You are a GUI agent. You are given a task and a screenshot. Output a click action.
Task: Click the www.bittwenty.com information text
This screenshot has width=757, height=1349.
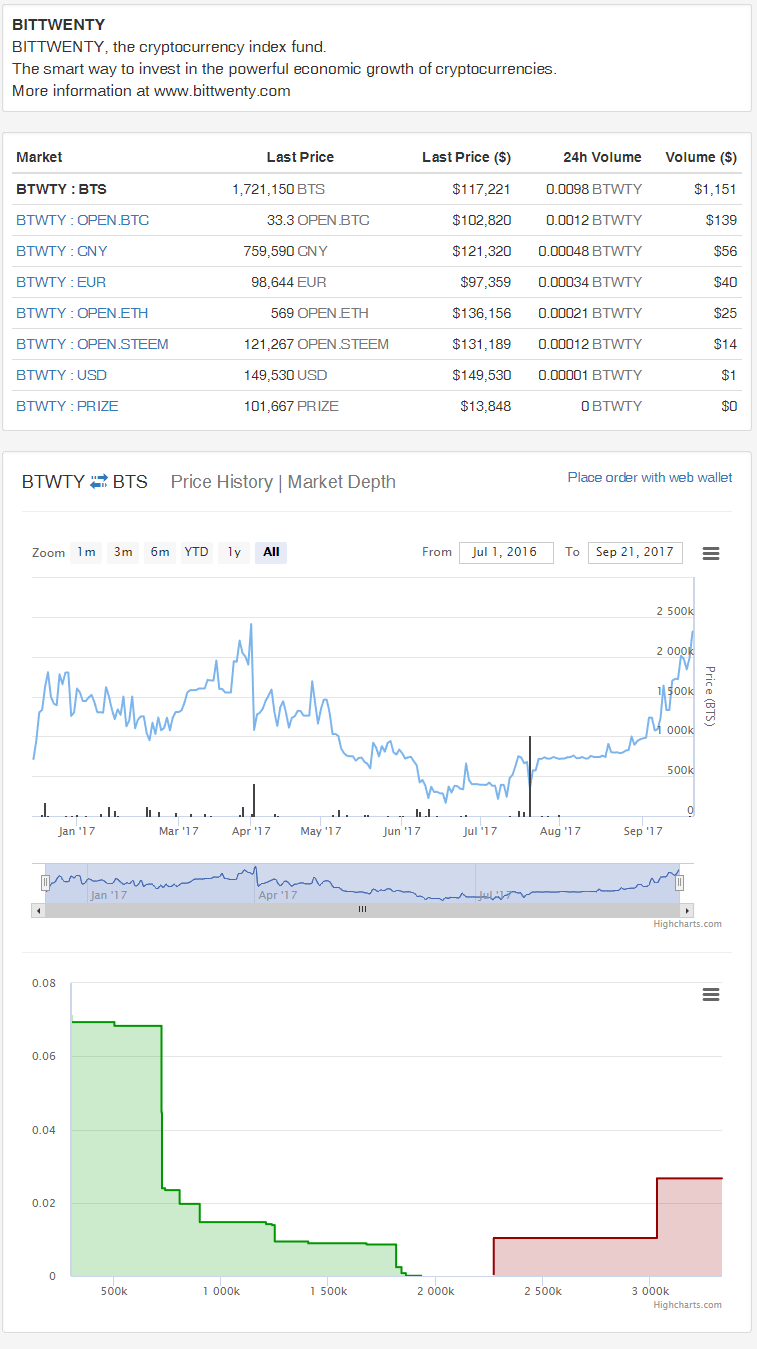(222, 90)
